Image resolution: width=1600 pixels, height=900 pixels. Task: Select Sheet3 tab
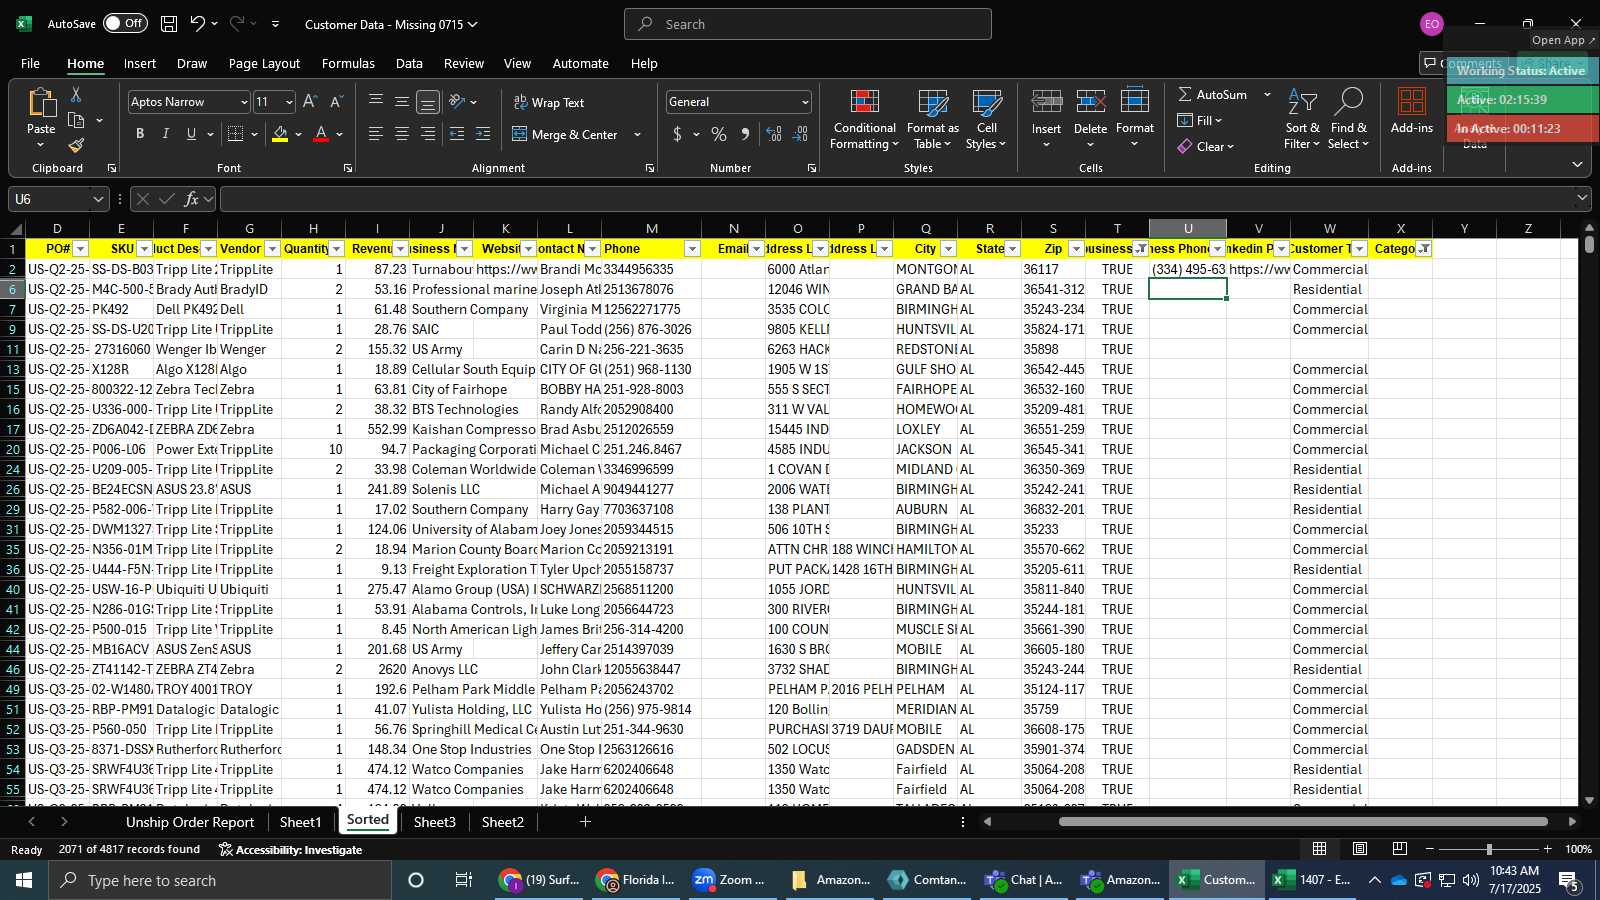(x=434, y=822)
